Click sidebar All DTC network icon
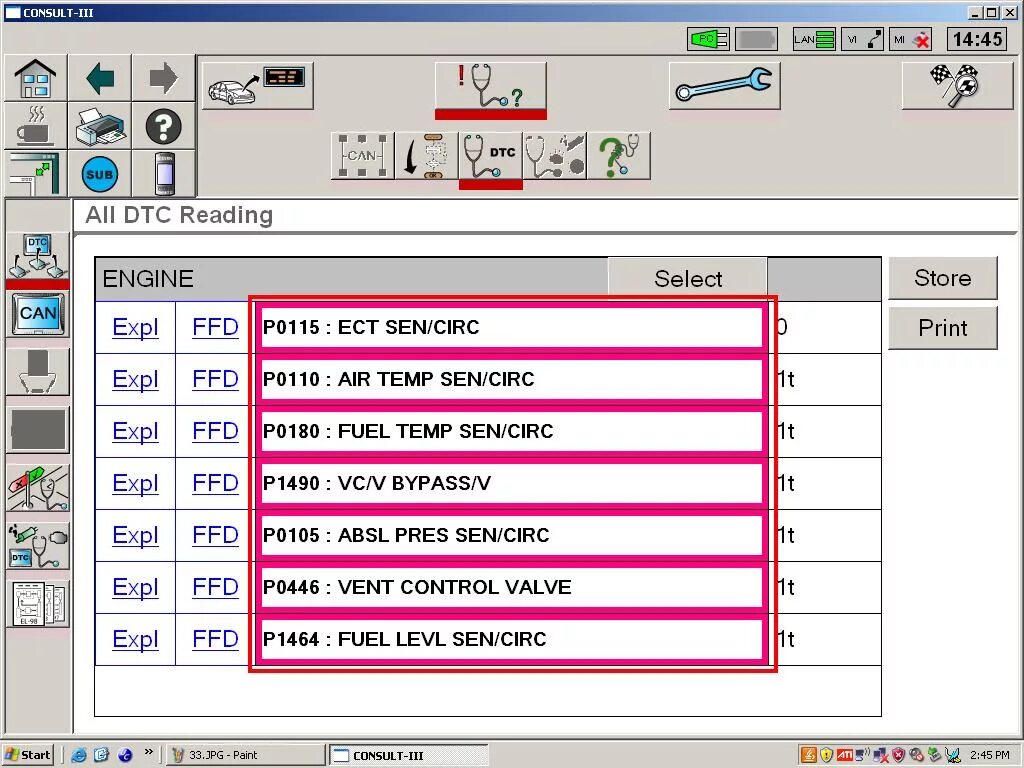 click(x=38, y=256)
